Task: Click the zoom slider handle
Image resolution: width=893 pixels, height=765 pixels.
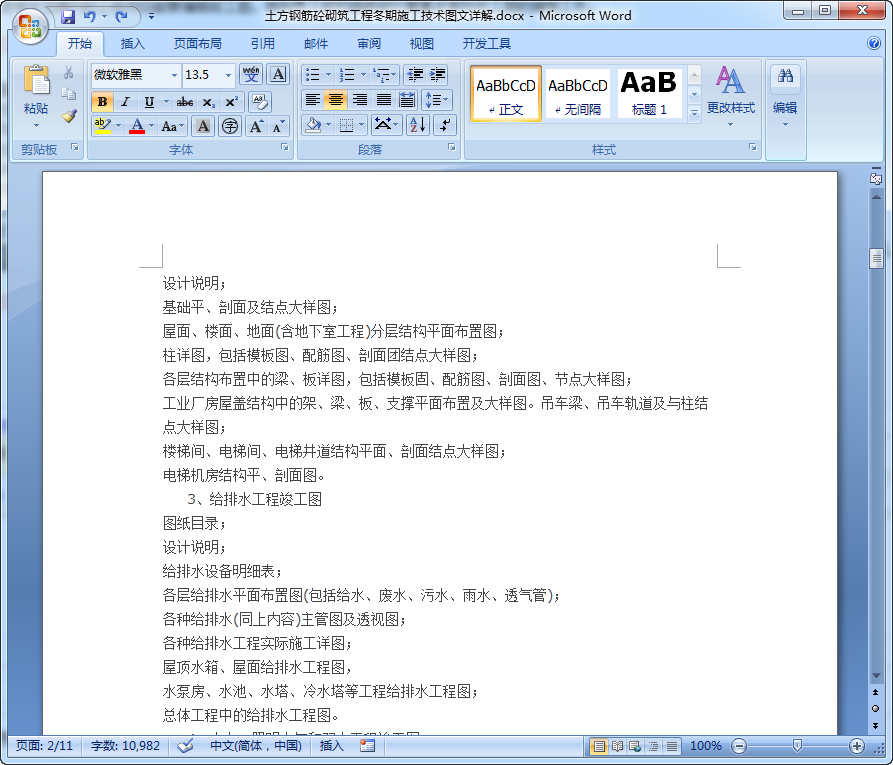Action: 797,746
